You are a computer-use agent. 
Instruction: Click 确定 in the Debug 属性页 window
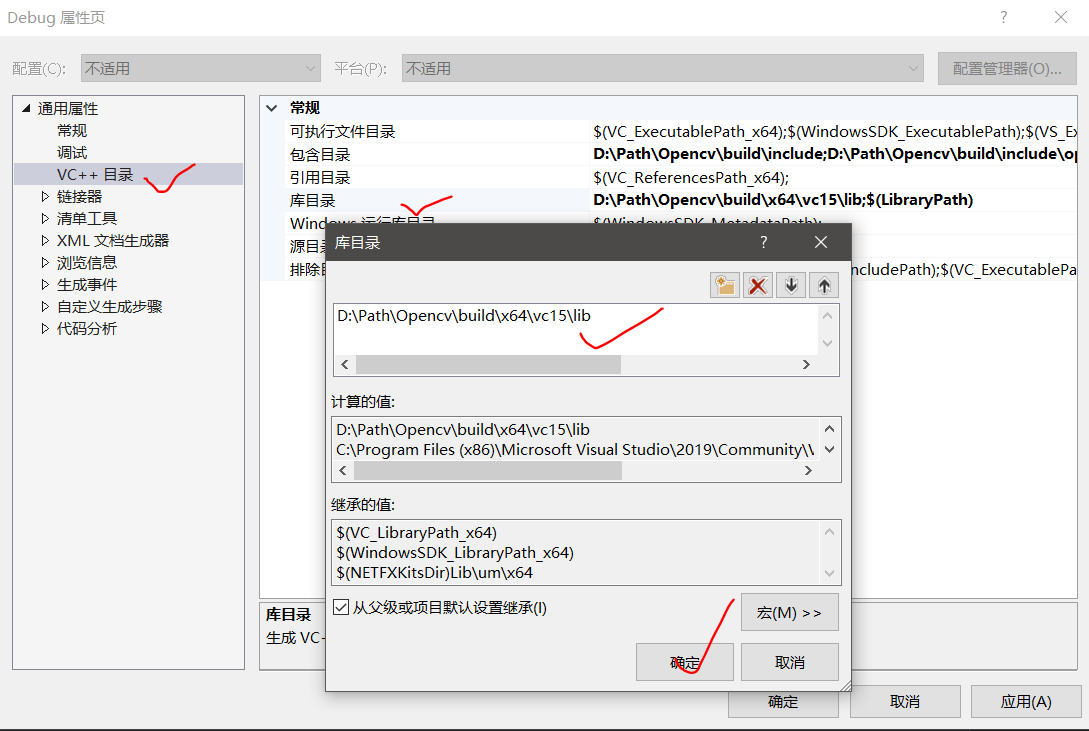click(783, 702)
